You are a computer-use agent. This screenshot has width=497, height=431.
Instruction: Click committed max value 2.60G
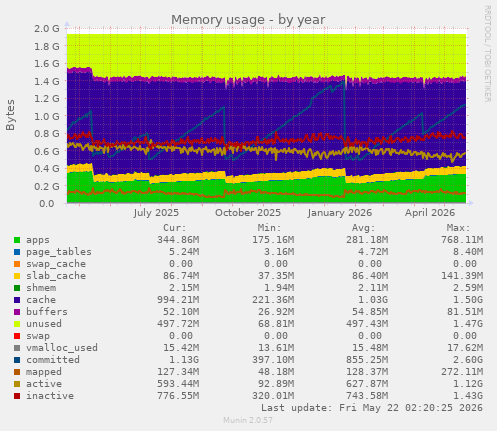468,360
